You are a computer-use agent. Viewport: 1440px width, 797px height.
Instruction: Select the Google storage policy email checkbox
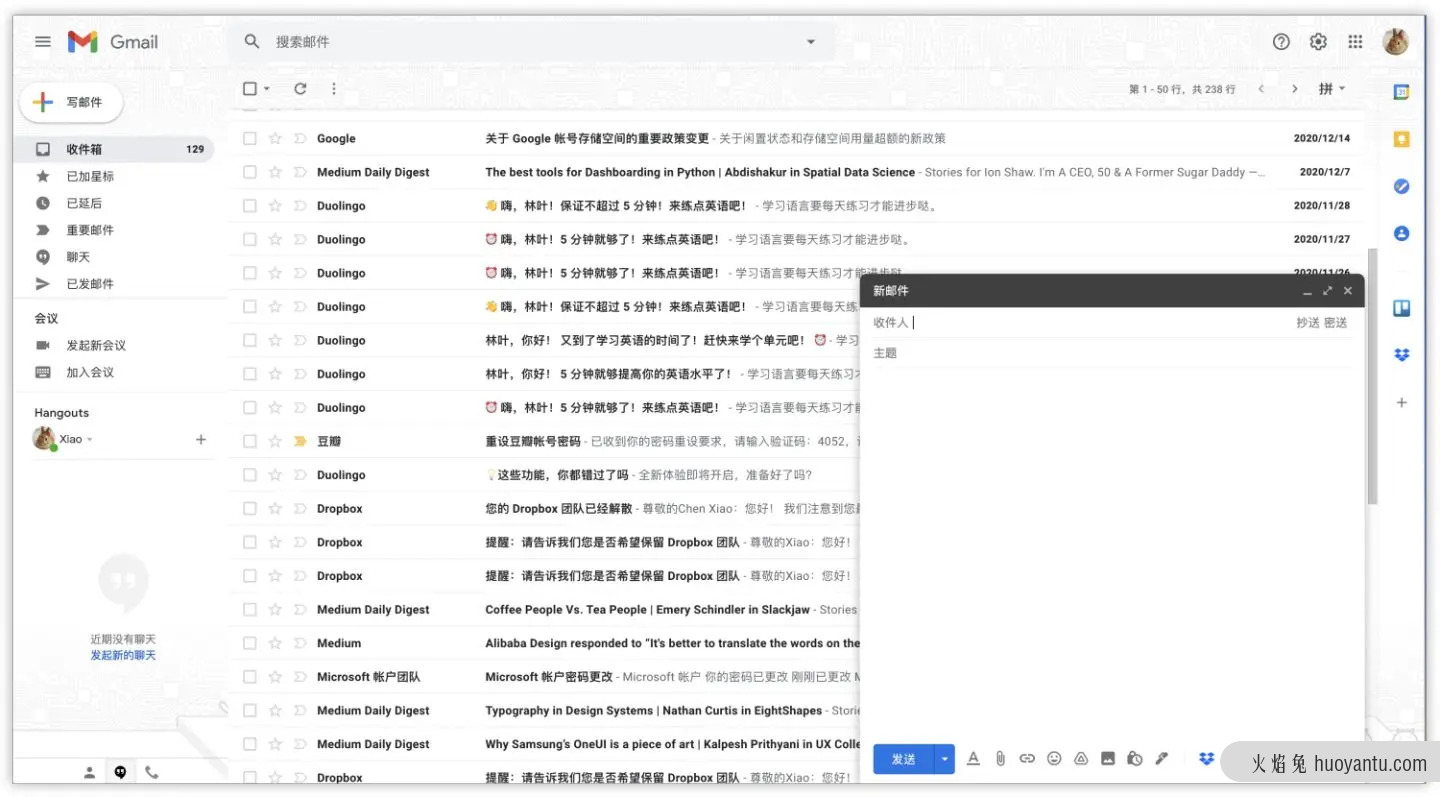coord(250,139)
